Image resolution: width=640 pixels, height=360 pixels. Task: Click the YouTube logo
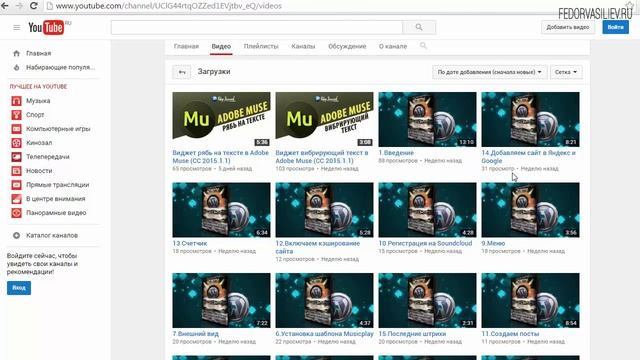(46, 27)
